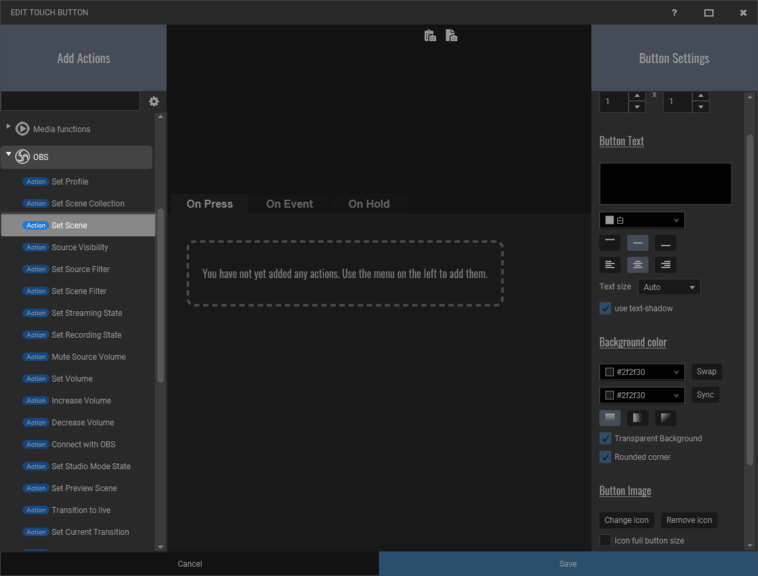The width and height of the screenshot is (758, 576).
Task: Select the Set Recording State action
Action: [78, 335]
